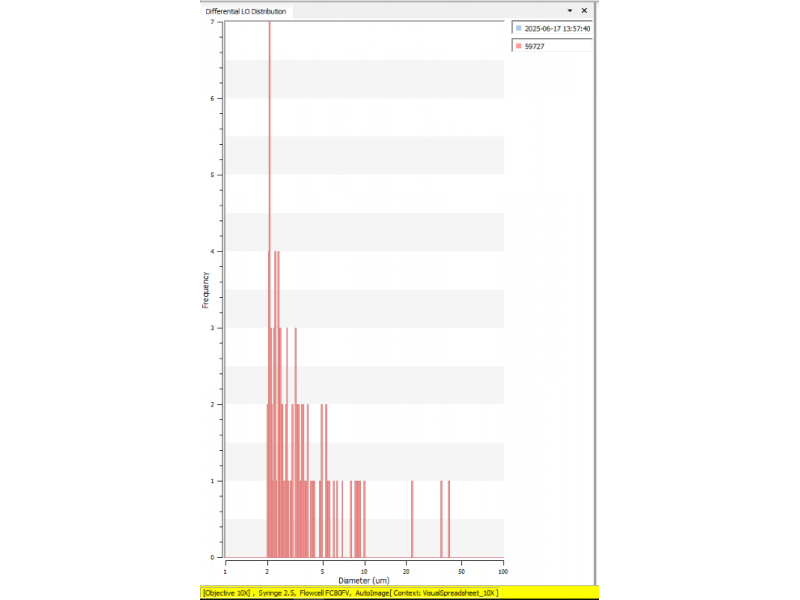Click the AutoImage status entry
800x600 pixels.
point(371,593)
